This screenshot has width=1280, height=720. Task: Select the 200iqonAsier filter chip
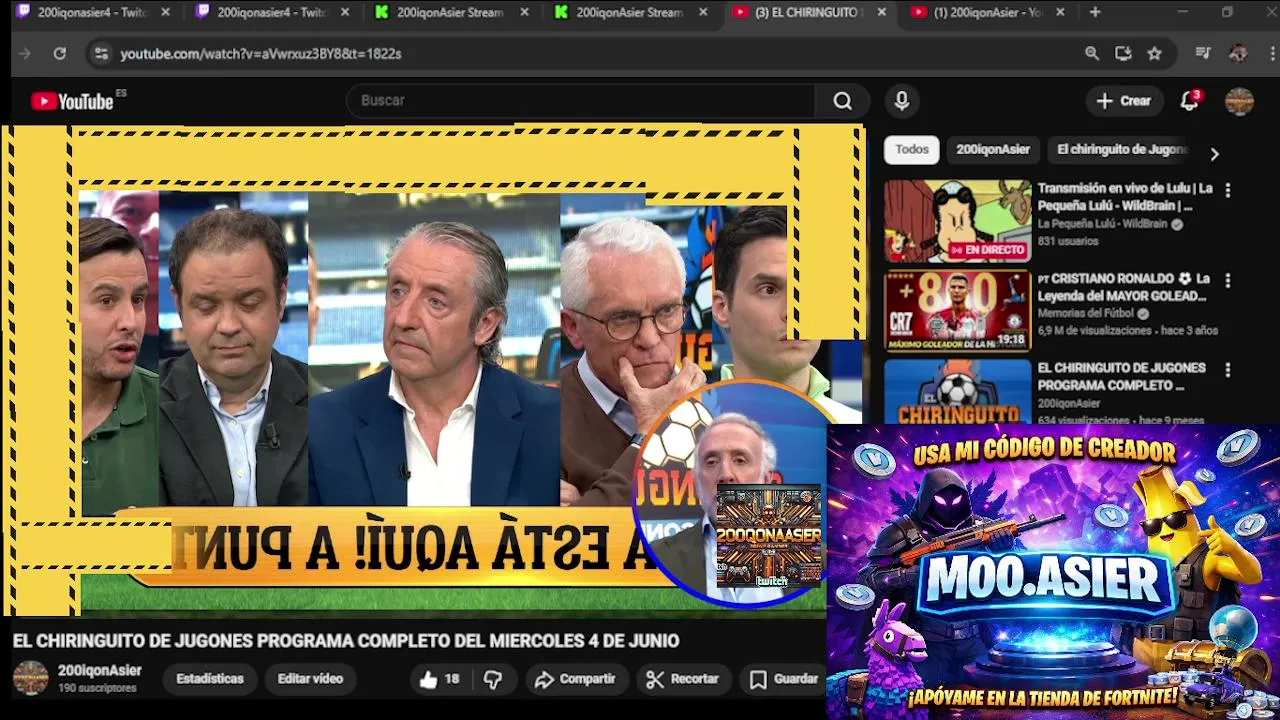point(993,150)
